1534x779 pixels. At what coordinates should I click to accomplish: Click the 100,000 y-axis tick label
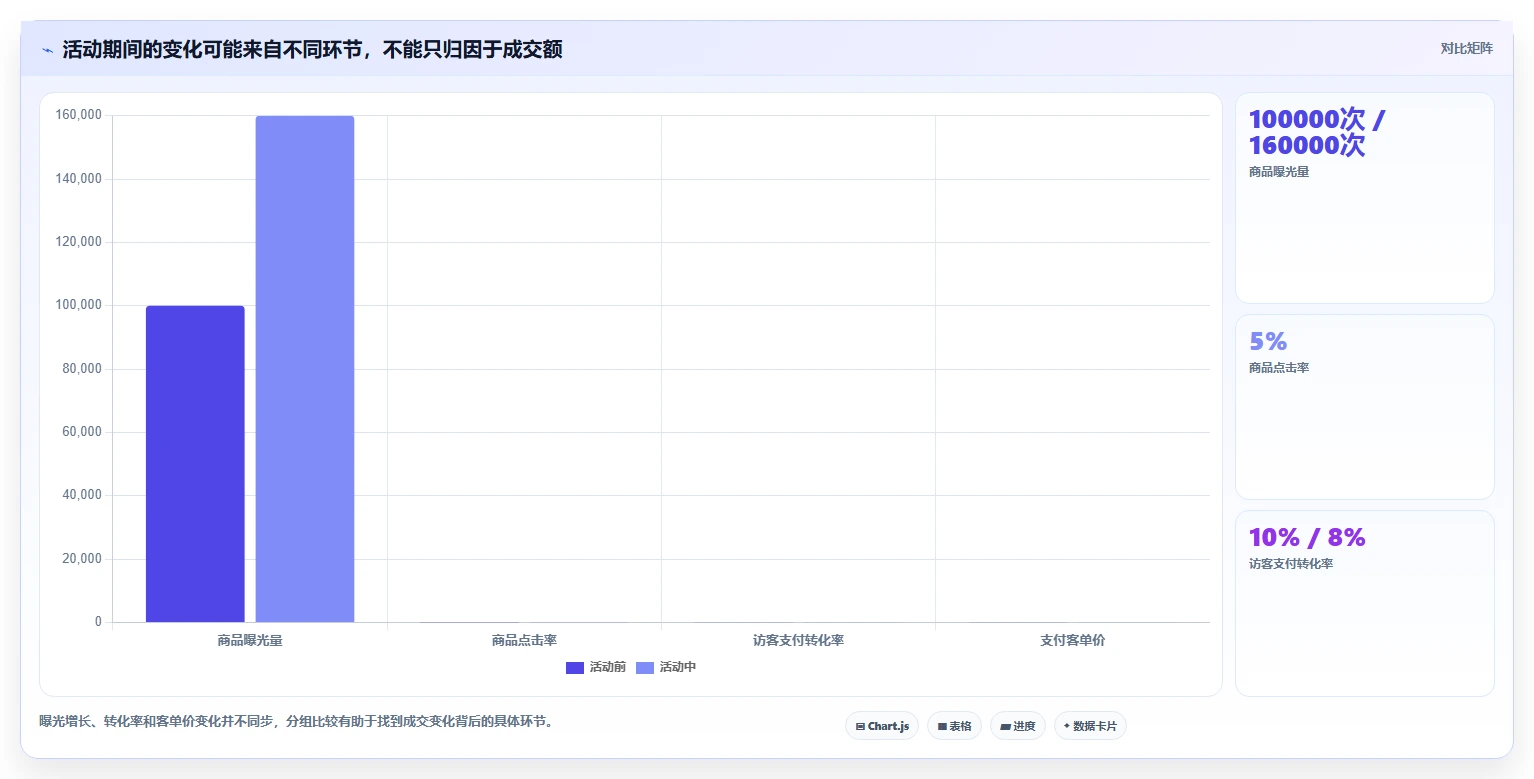(x=79, y=305)
